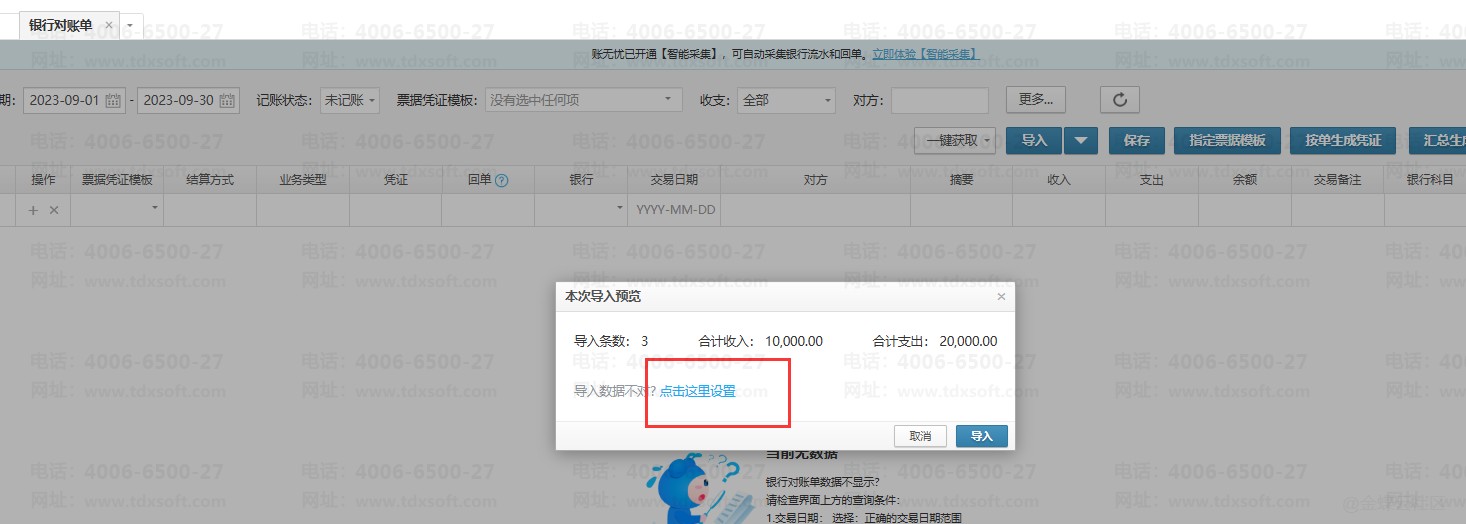1466x524 pixels.
Task: Delete the row with the X icon
Action: [54, 210]
